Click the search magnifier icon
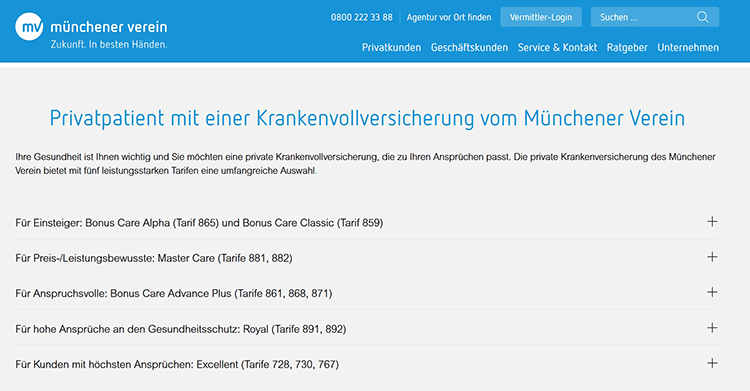This screenshot has height=391, width=750. [x=702, y=17]
